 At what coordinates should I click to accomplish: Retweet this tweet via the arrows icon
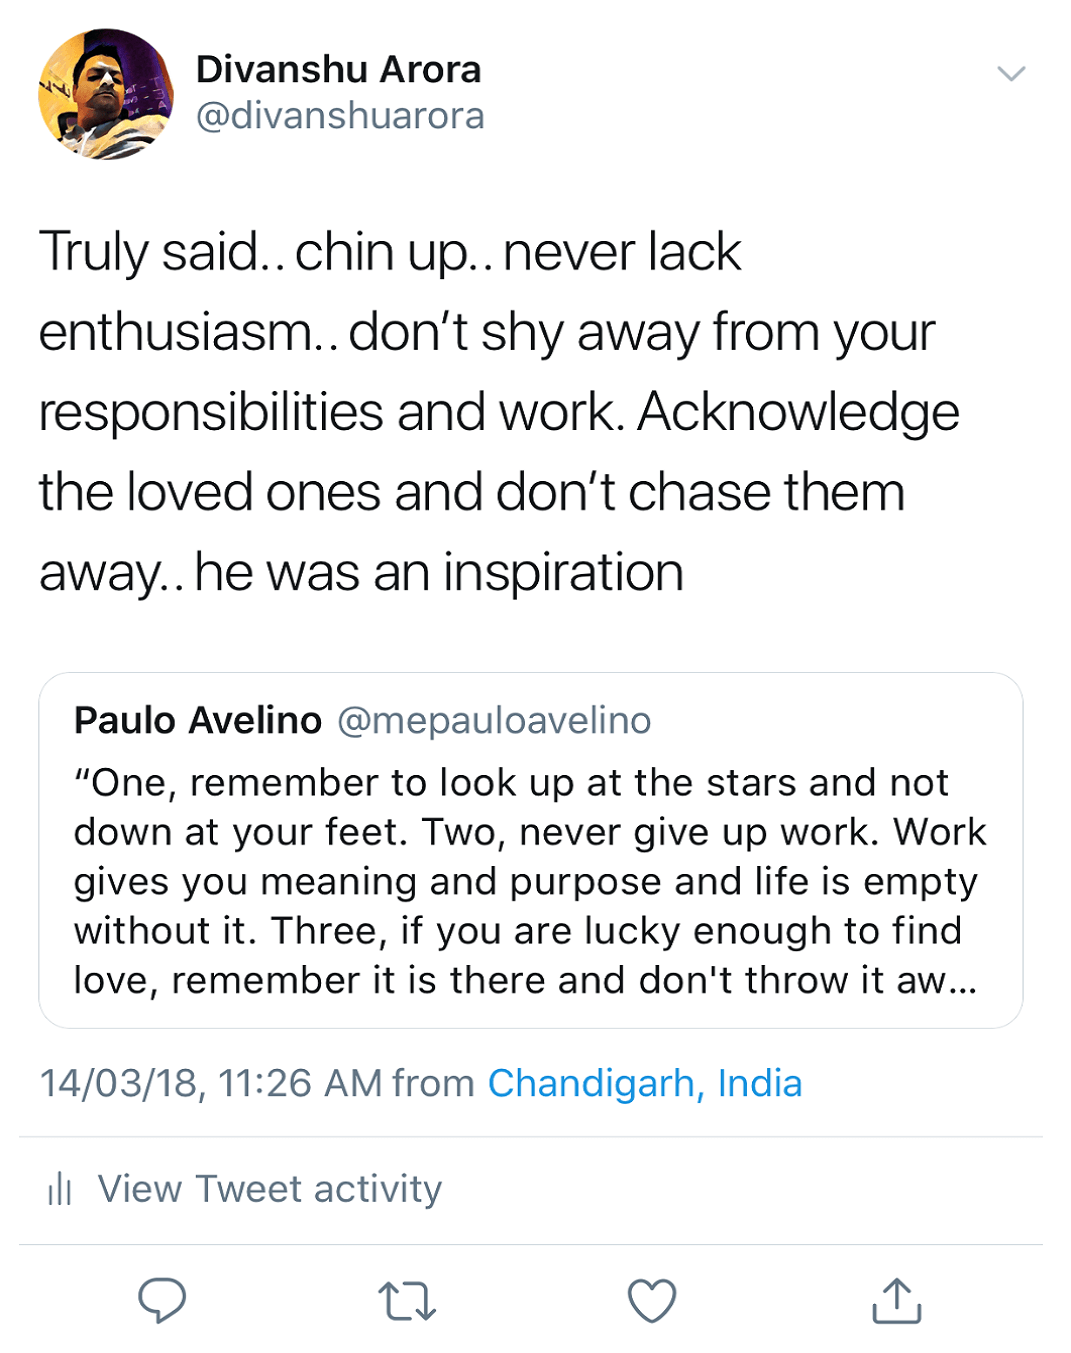[x=407, y=1301]
